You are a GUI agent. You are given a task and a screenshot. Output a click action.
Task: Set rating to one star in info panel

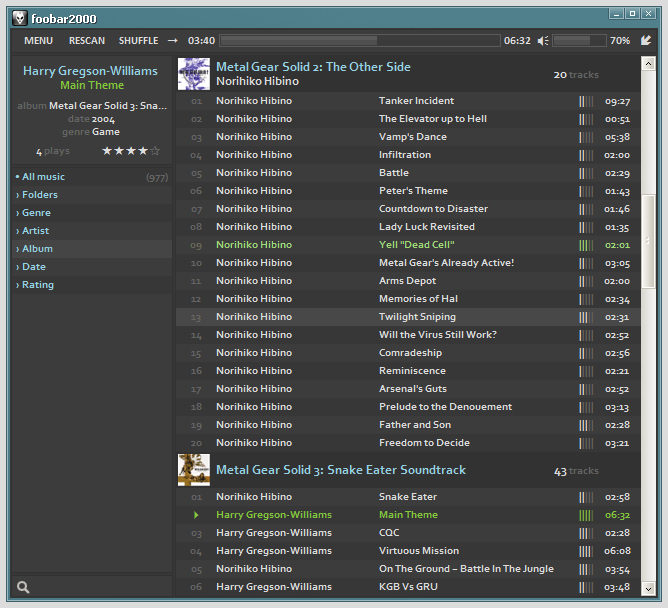[107, 150]
